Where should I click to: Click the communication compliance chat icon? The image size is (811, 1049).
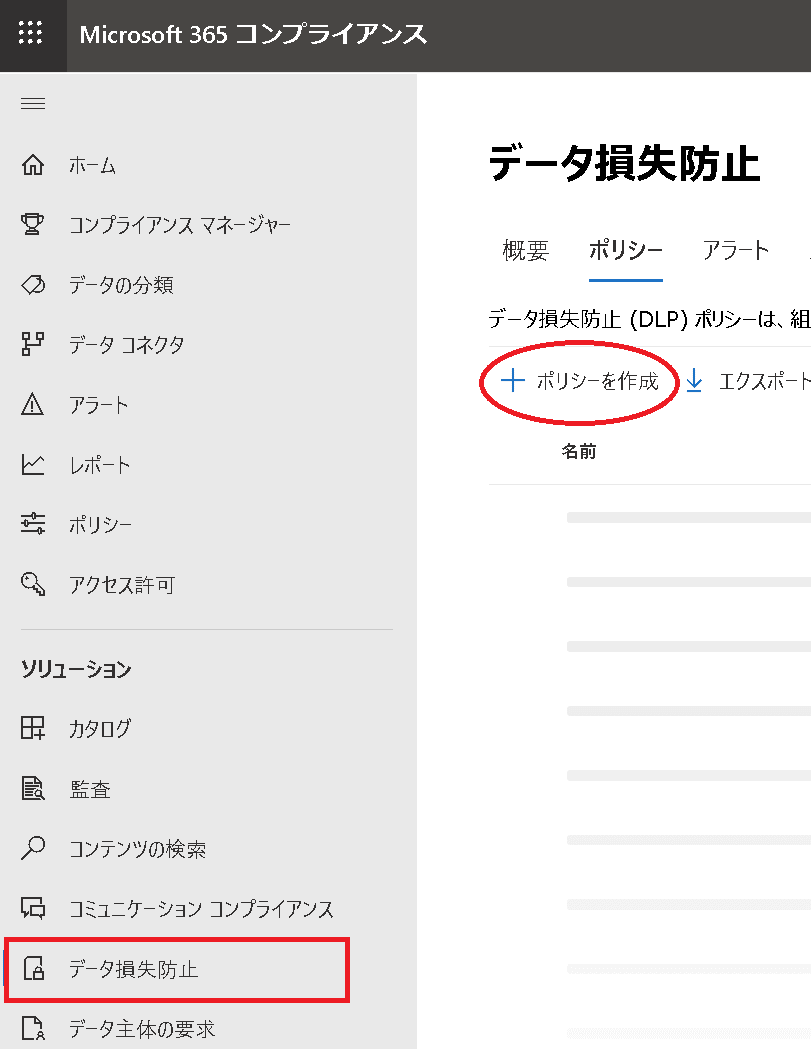(x=33, y=908)
